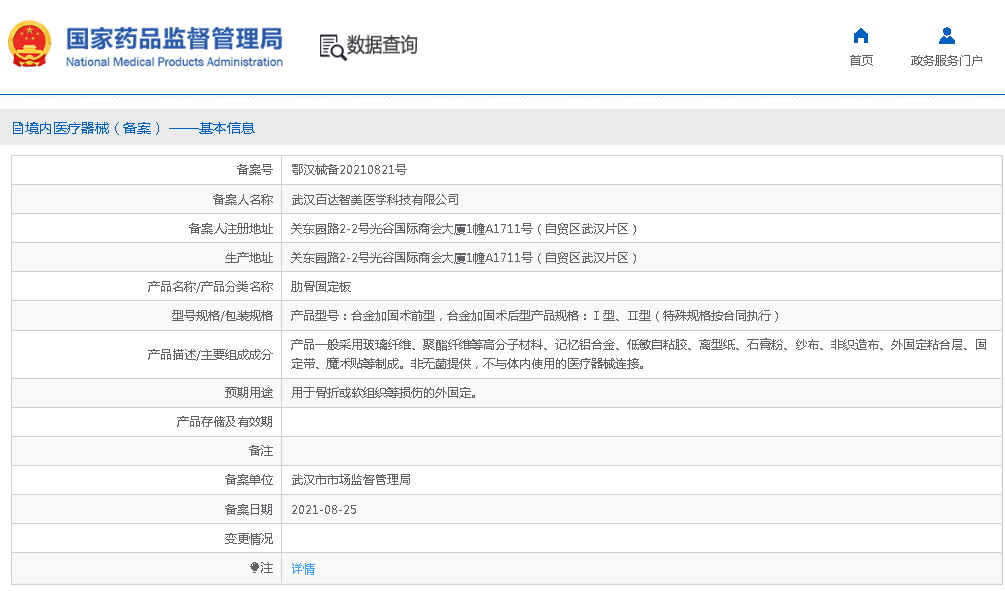
Task: Click the house icon above 首页
Action: [x=860, y=36]
